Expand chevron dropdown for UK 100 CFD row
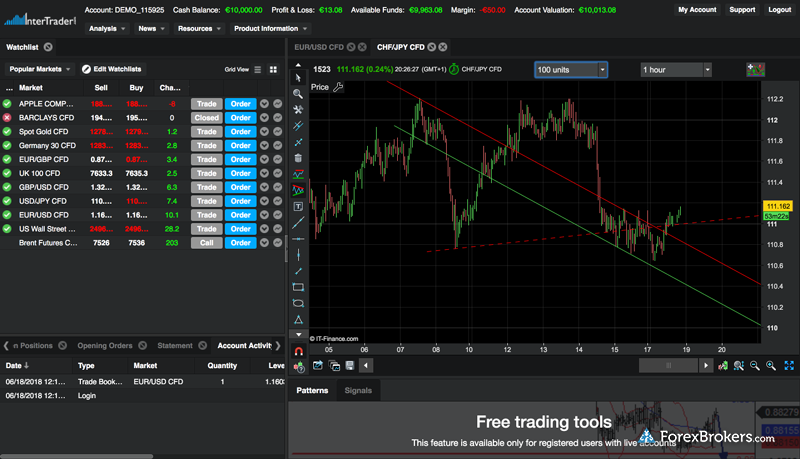 [x=264, y=173]
